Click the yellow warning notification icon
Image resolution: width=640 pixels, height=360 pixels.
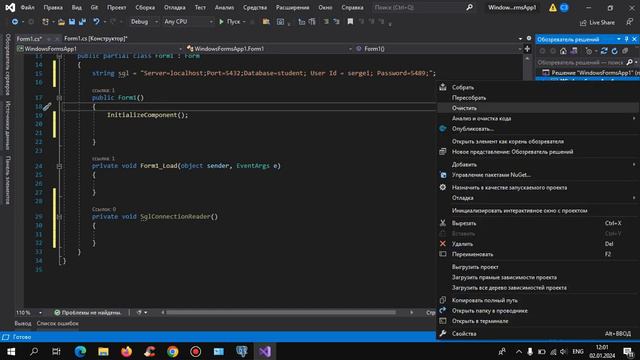tap(553, 7)
